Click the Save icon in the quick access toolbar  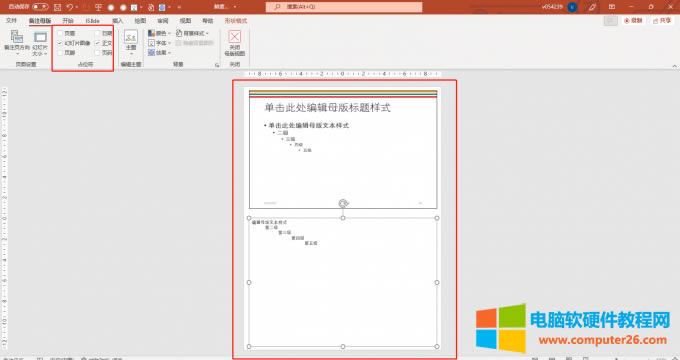click(58, 7)
